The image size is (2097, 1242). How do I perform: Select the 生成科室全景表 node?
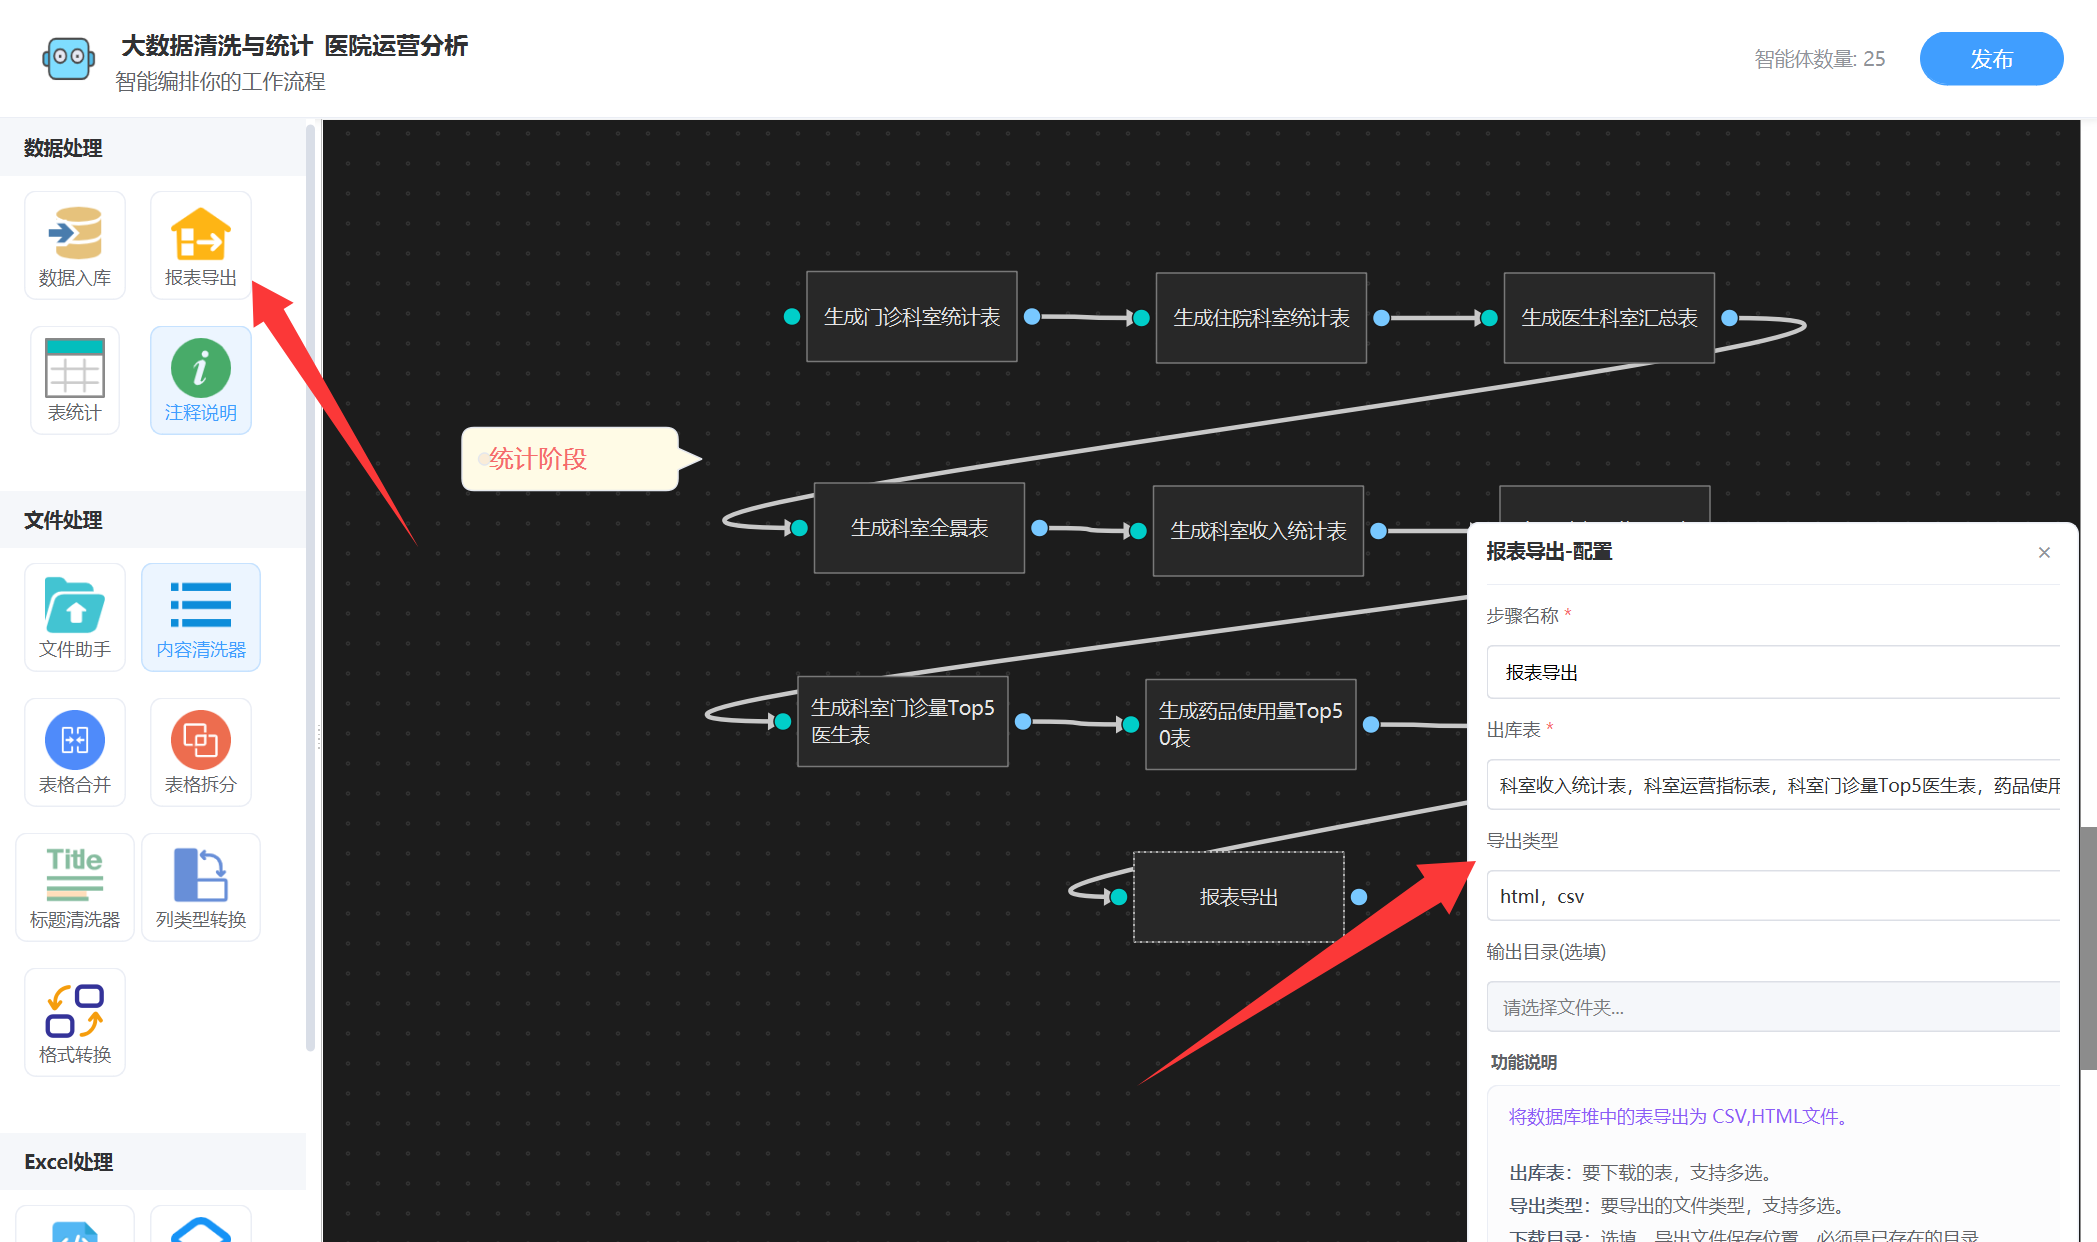919,528
